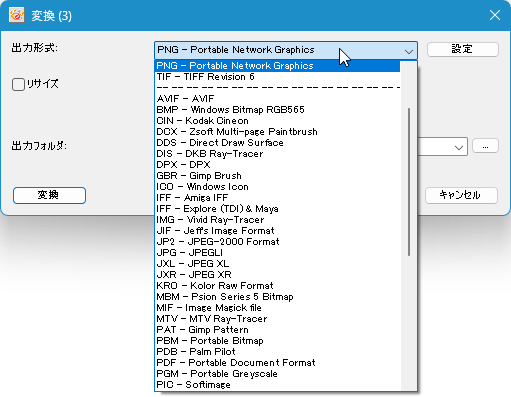
Task: Select JPG - JPEGLI
Action: [x=278, y=253]
